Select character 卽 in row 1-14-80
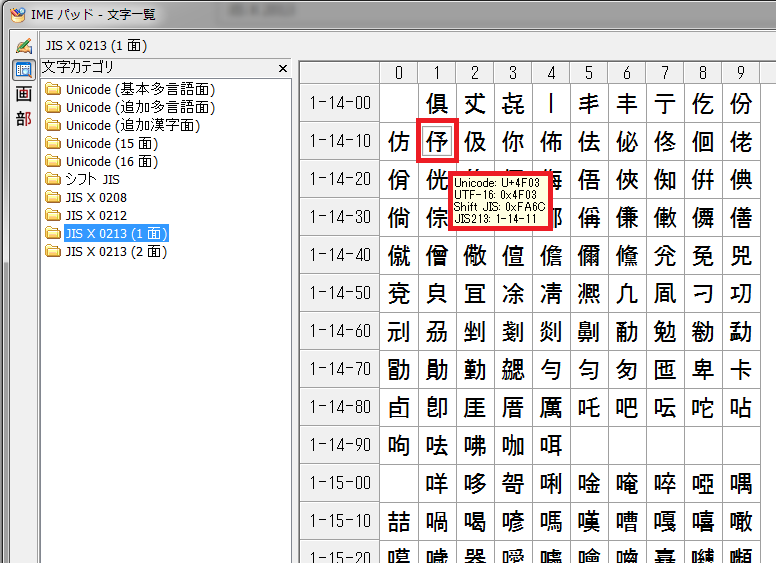Image resolution: width=776 pixels, height=563 pixels. pyautogui.click(x=437, y=408)
